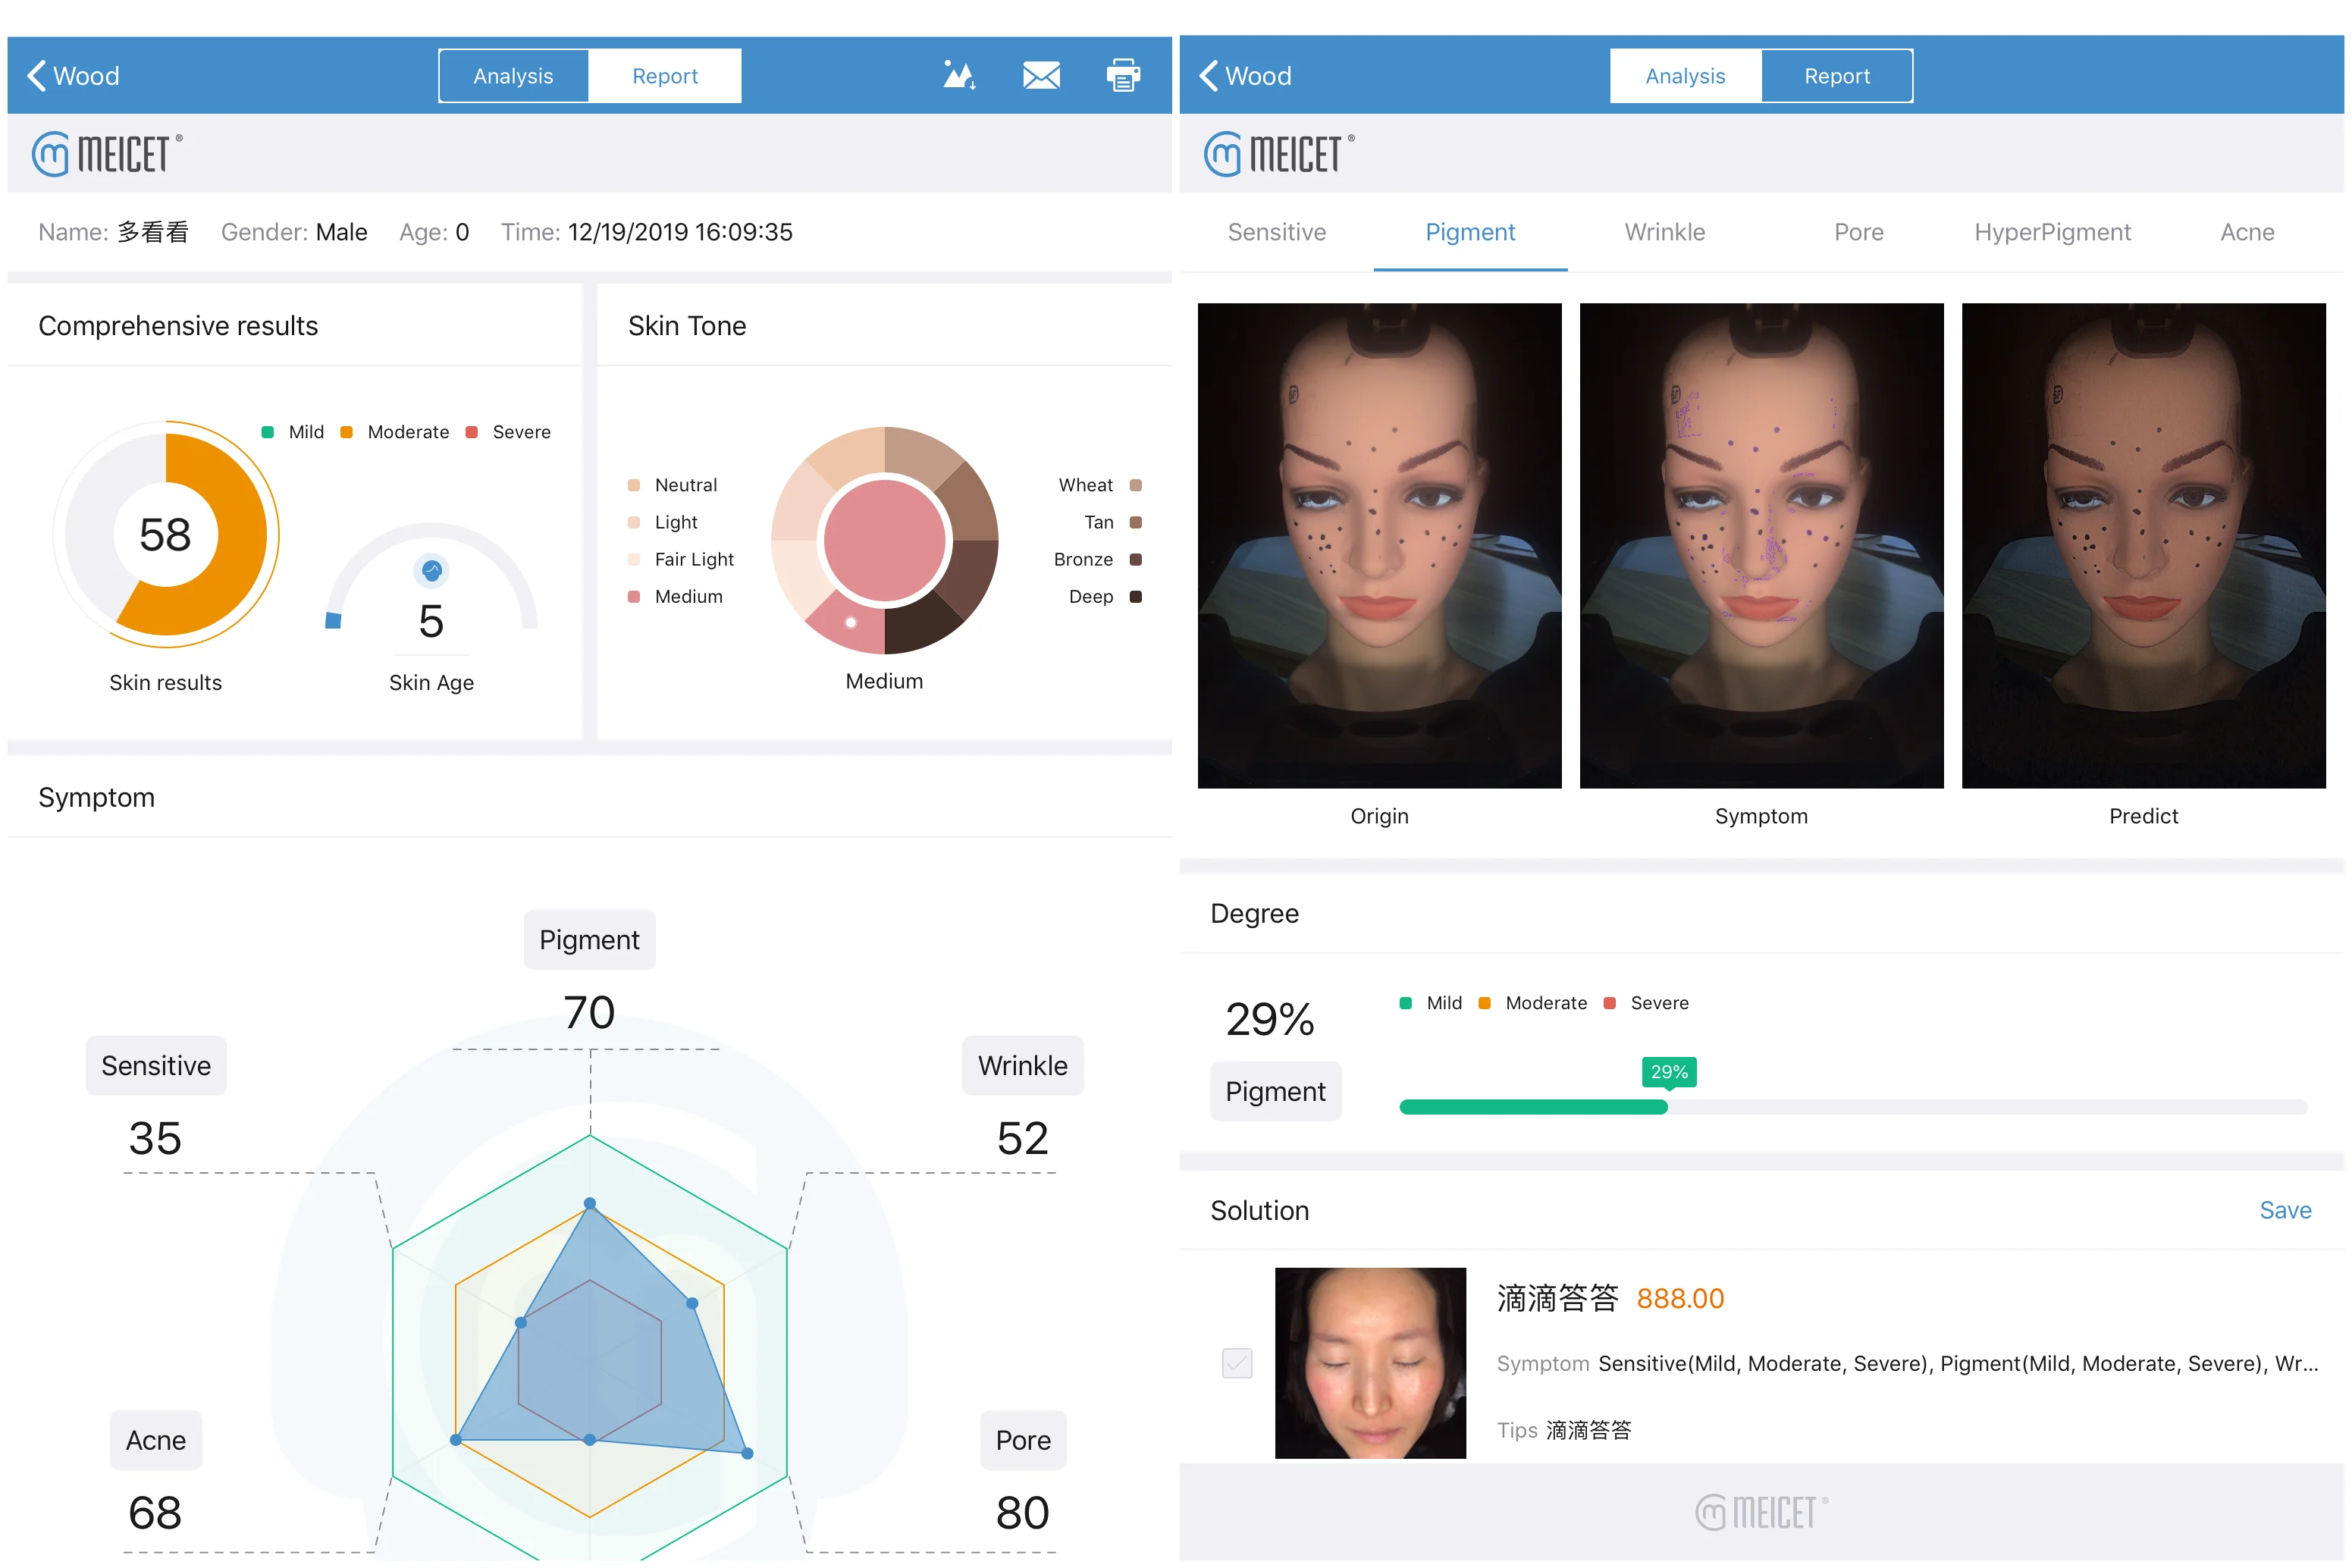Go back using left Wood chevron

tap(37, 75)
